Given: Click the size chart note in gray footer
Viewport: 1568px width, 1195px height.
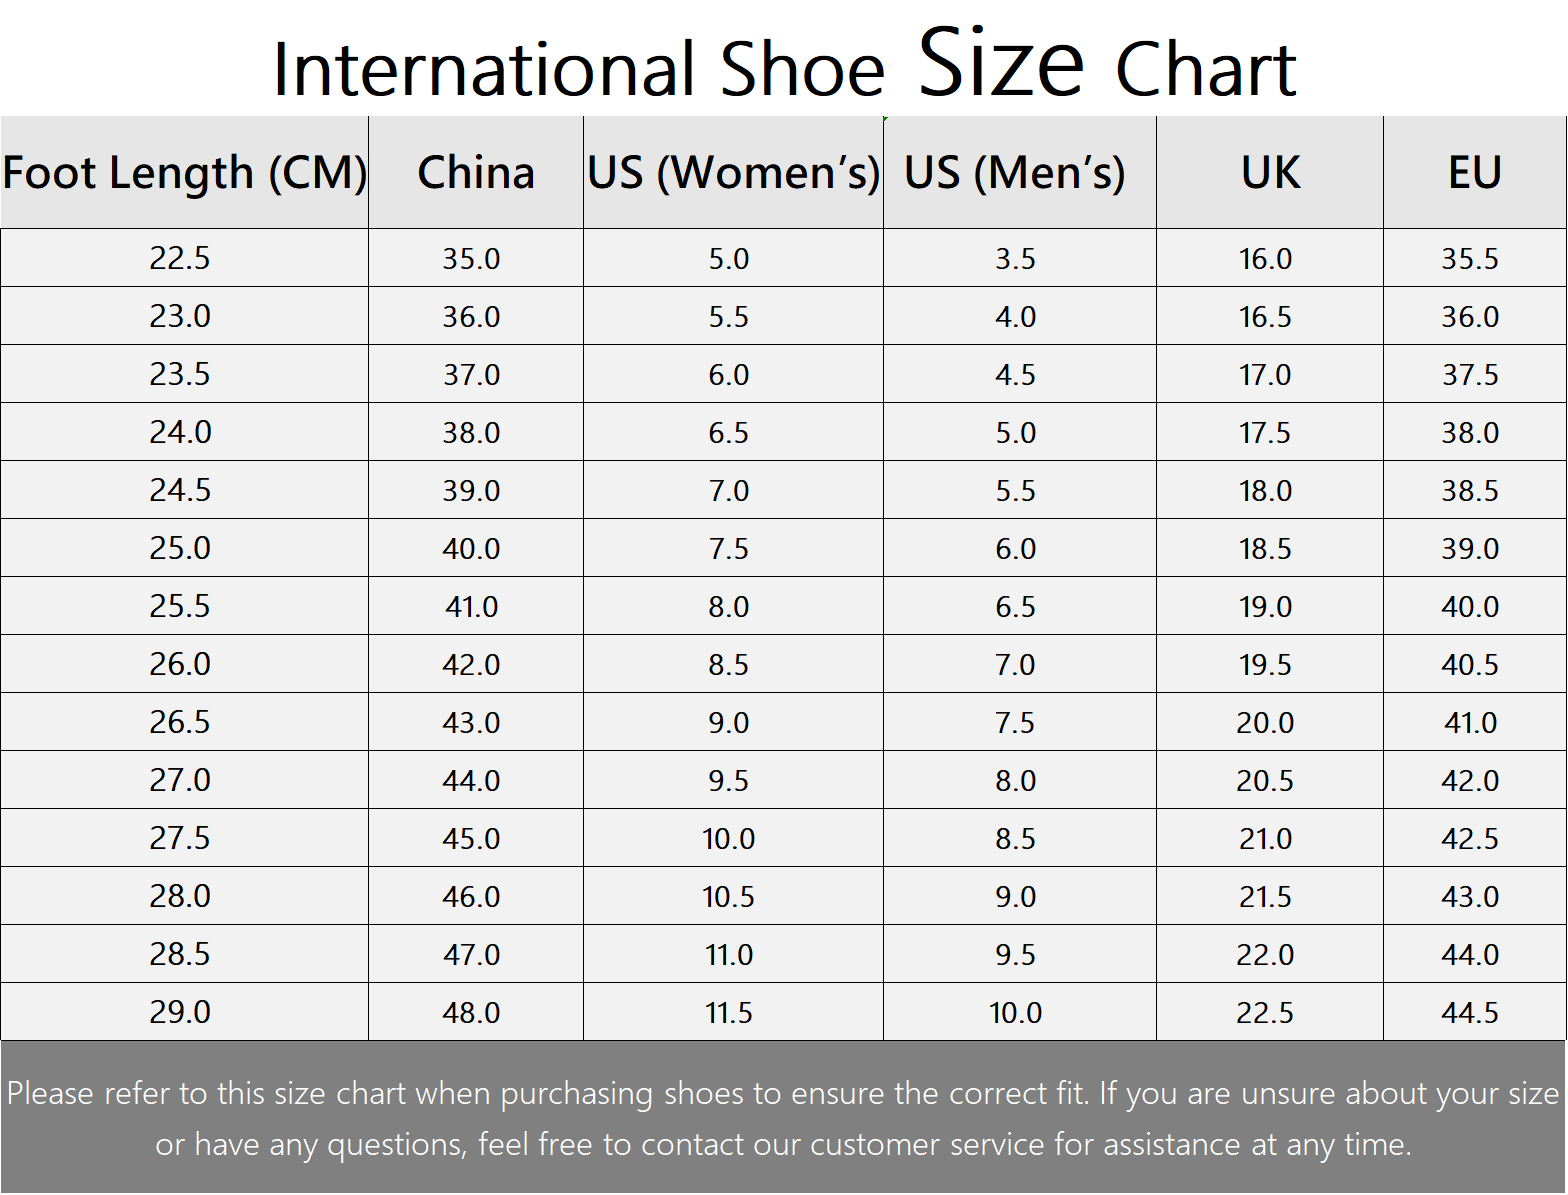Looking at the screenshot, I should 783,1118.
